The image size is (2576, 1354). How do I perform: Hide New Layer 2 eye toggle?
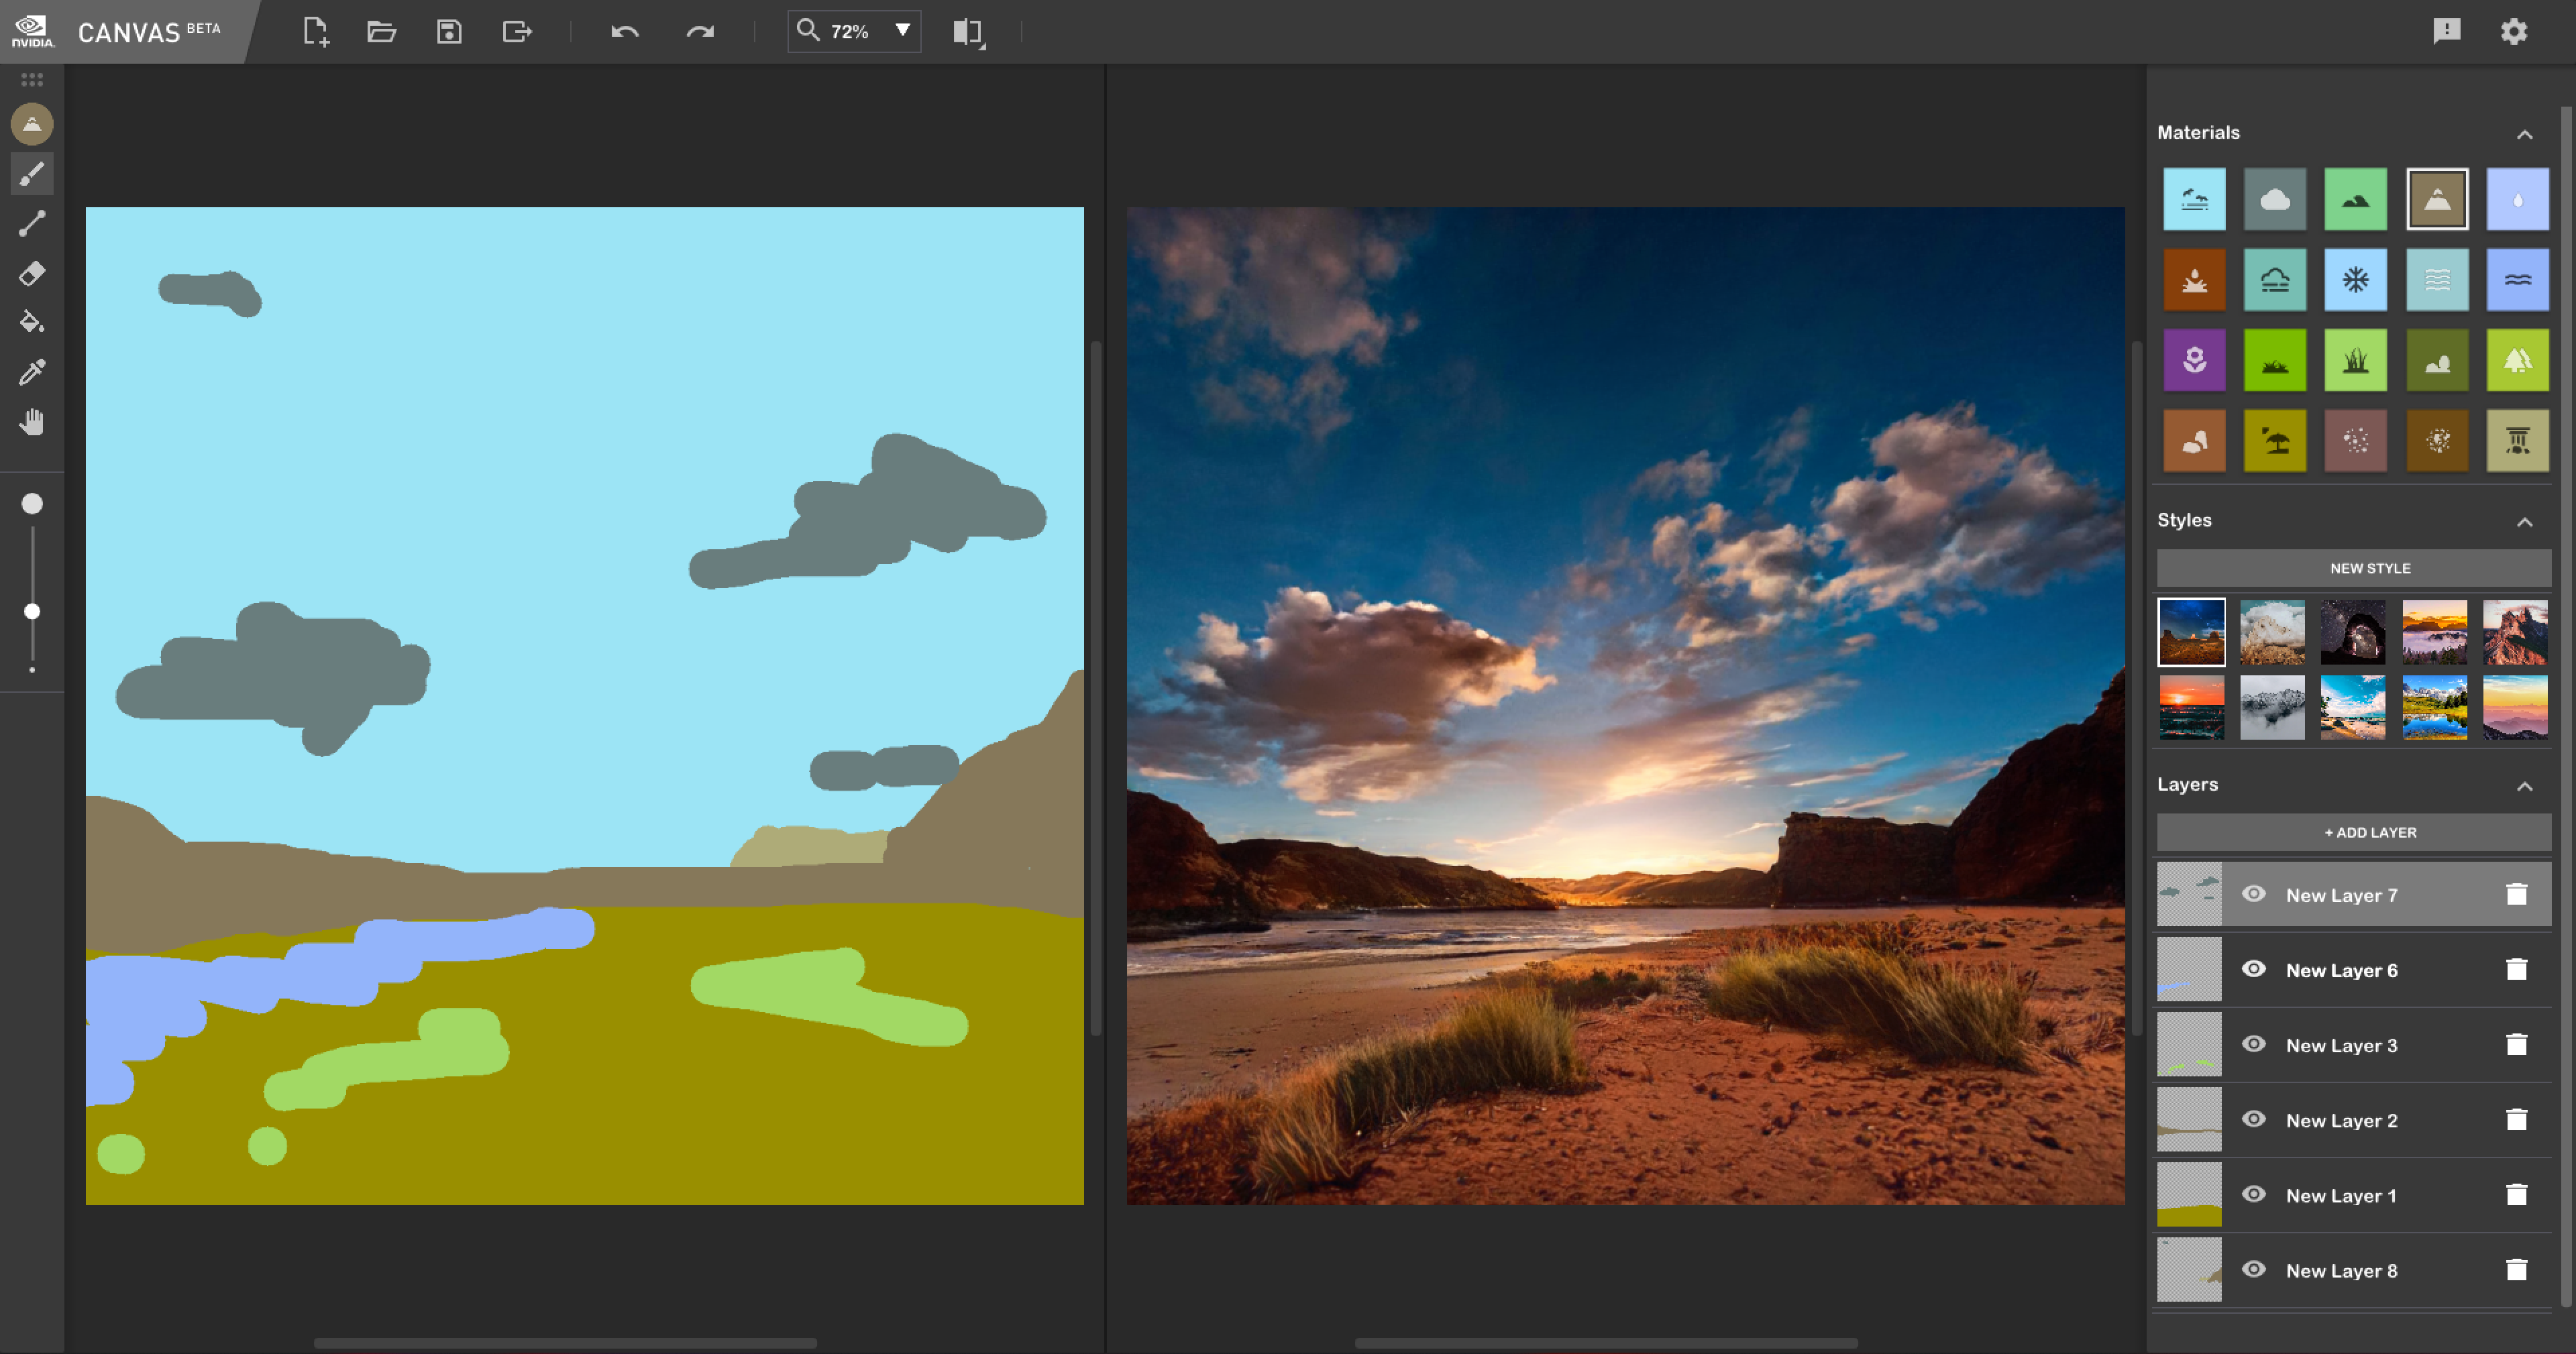coord(2252,1121)
